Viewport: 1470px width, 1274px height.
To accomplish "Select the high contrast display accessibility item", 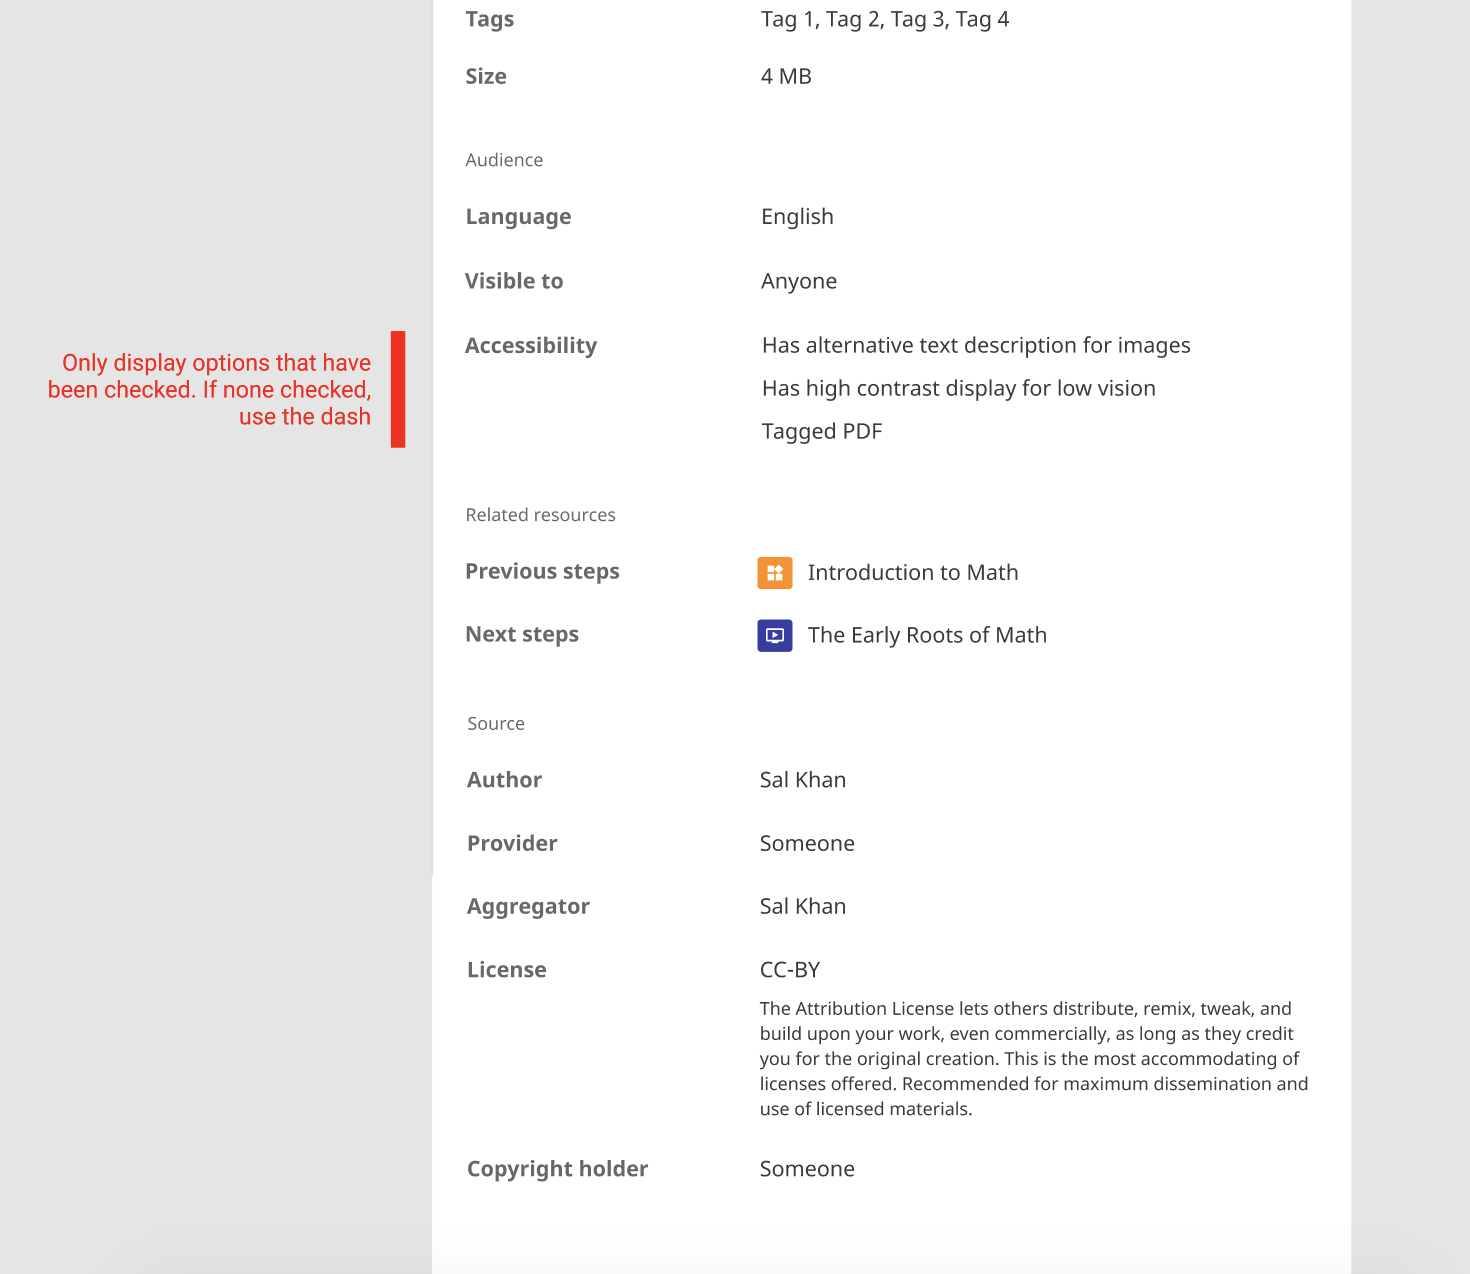I will 959,388.
